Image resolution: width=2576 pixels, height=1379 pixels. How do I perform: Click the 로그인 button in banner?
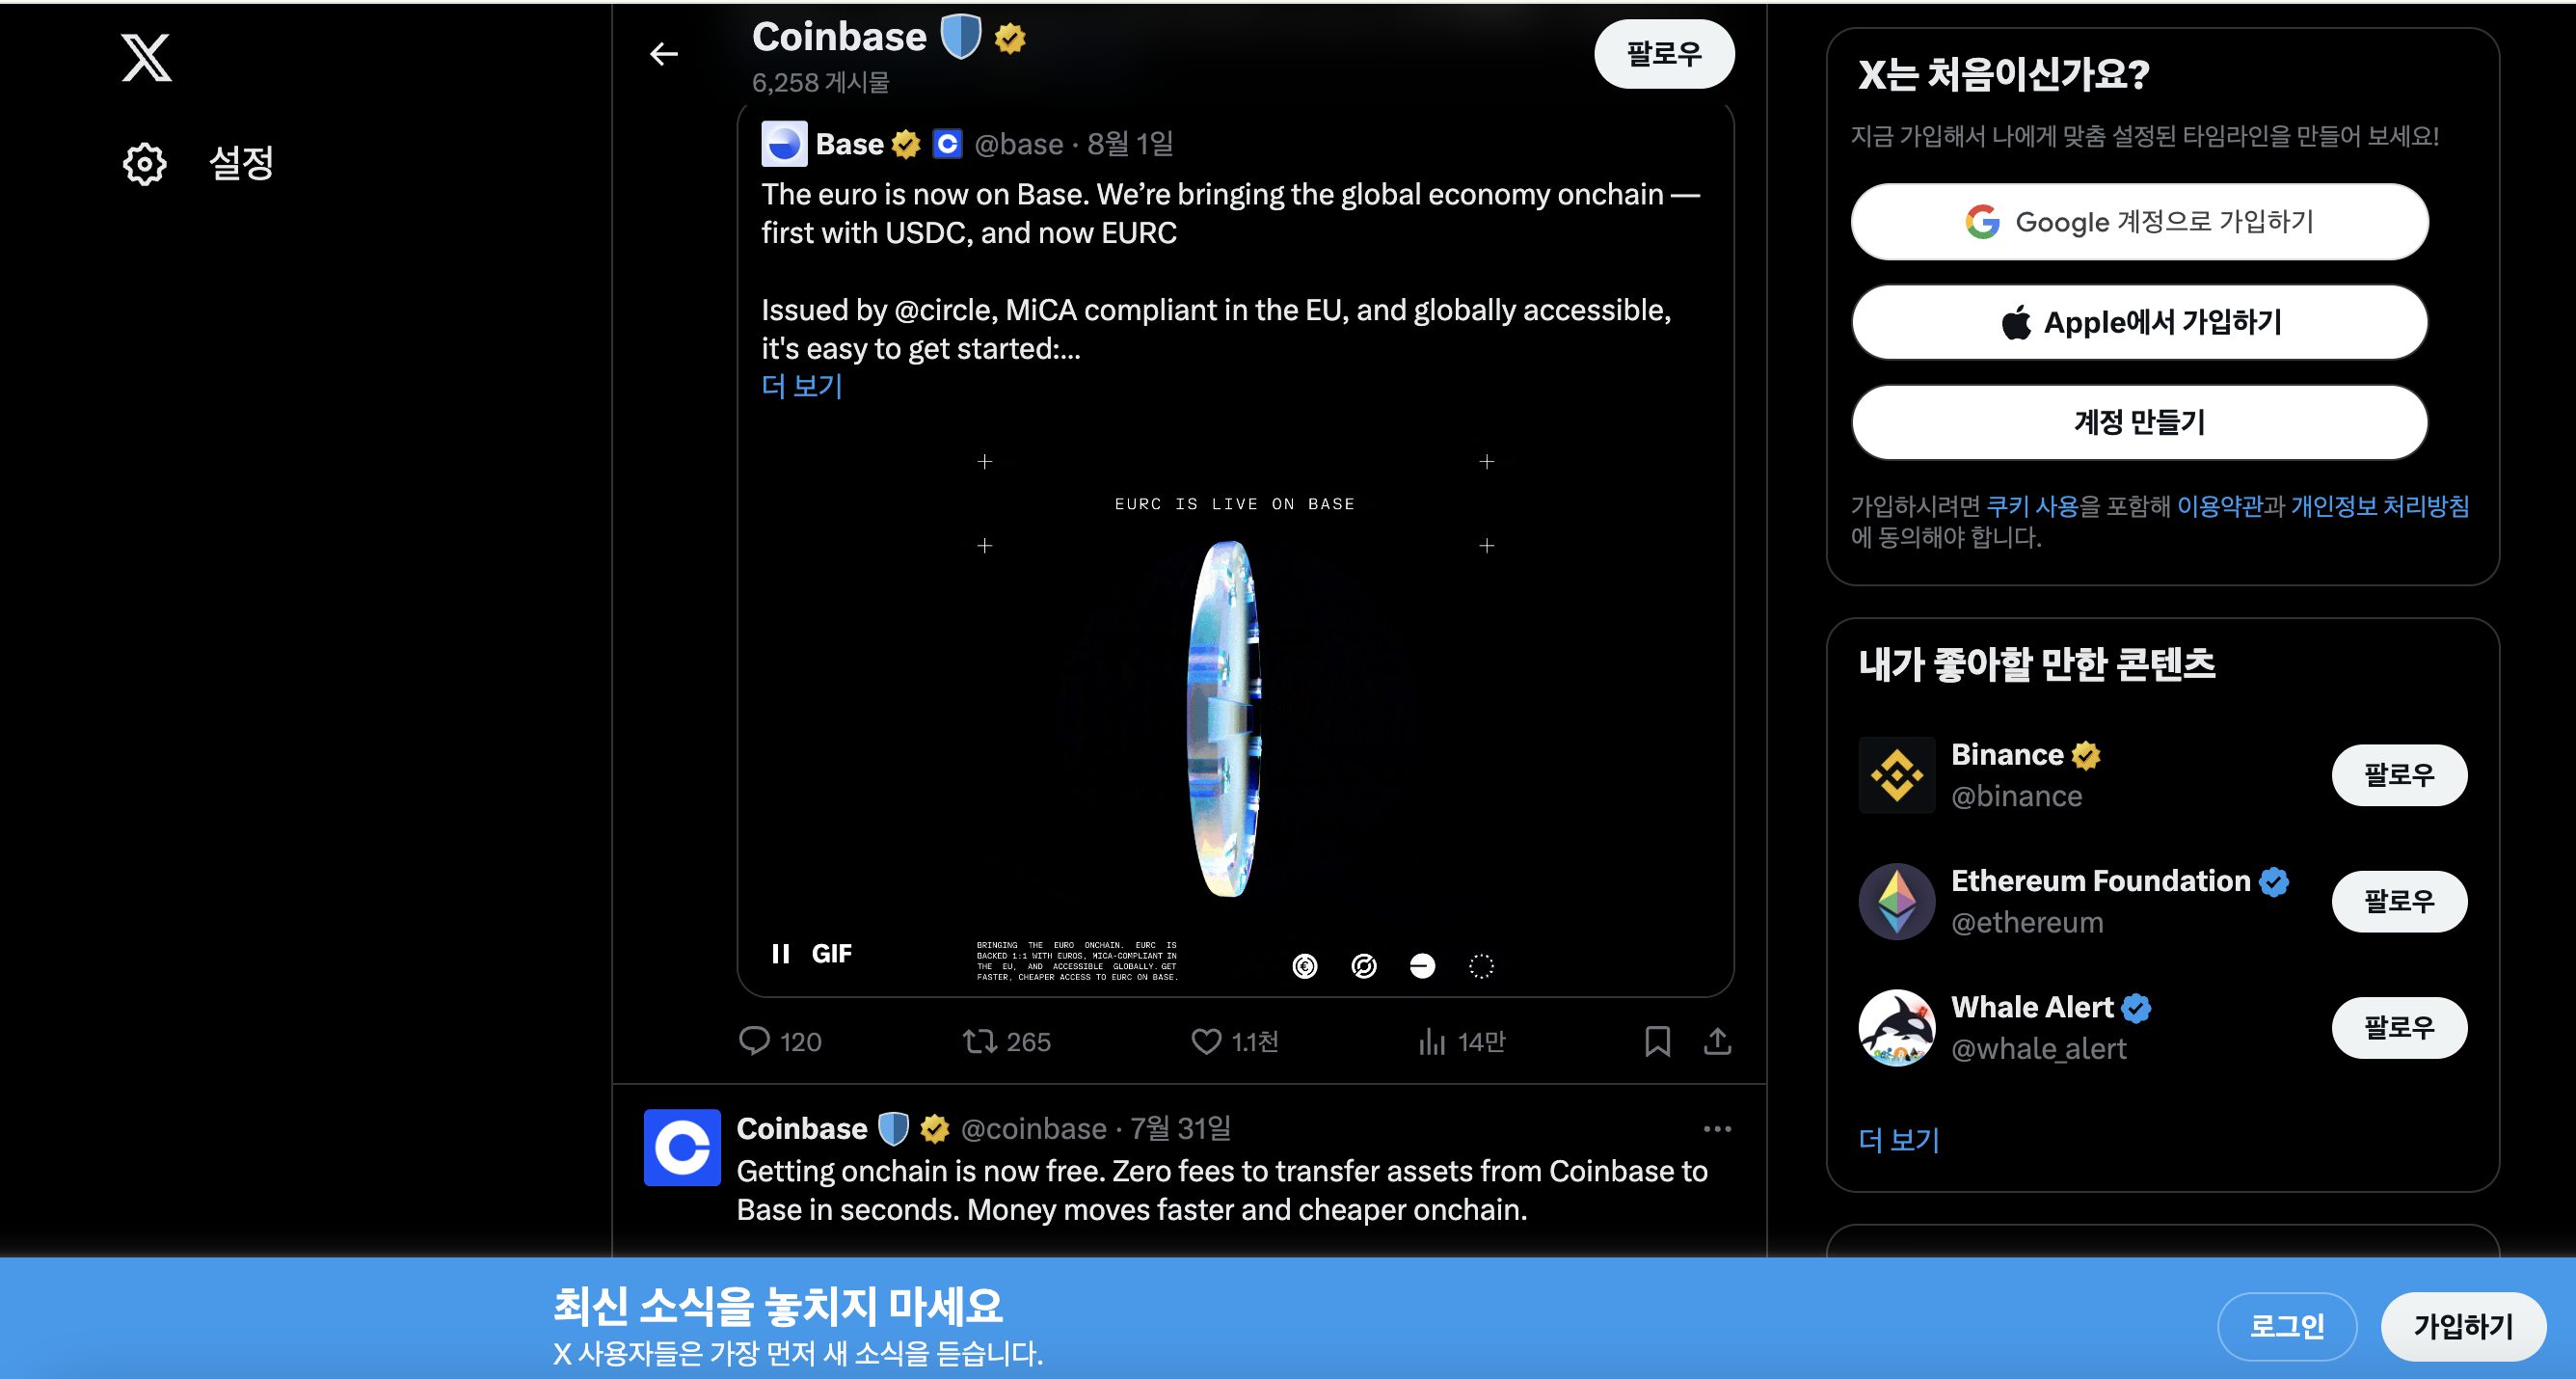tap(2287, 1326)
